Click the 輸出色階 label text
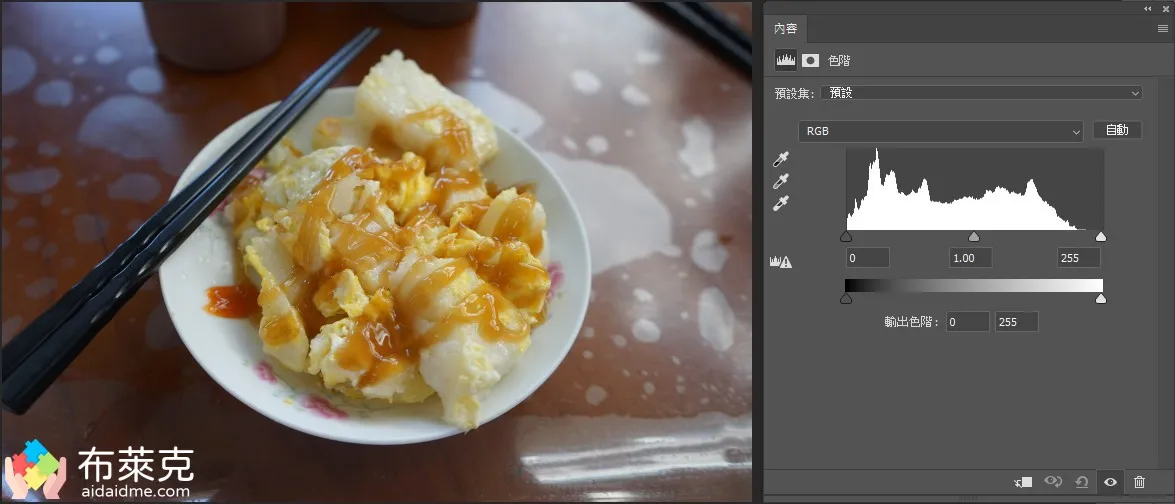 point(911,322)
